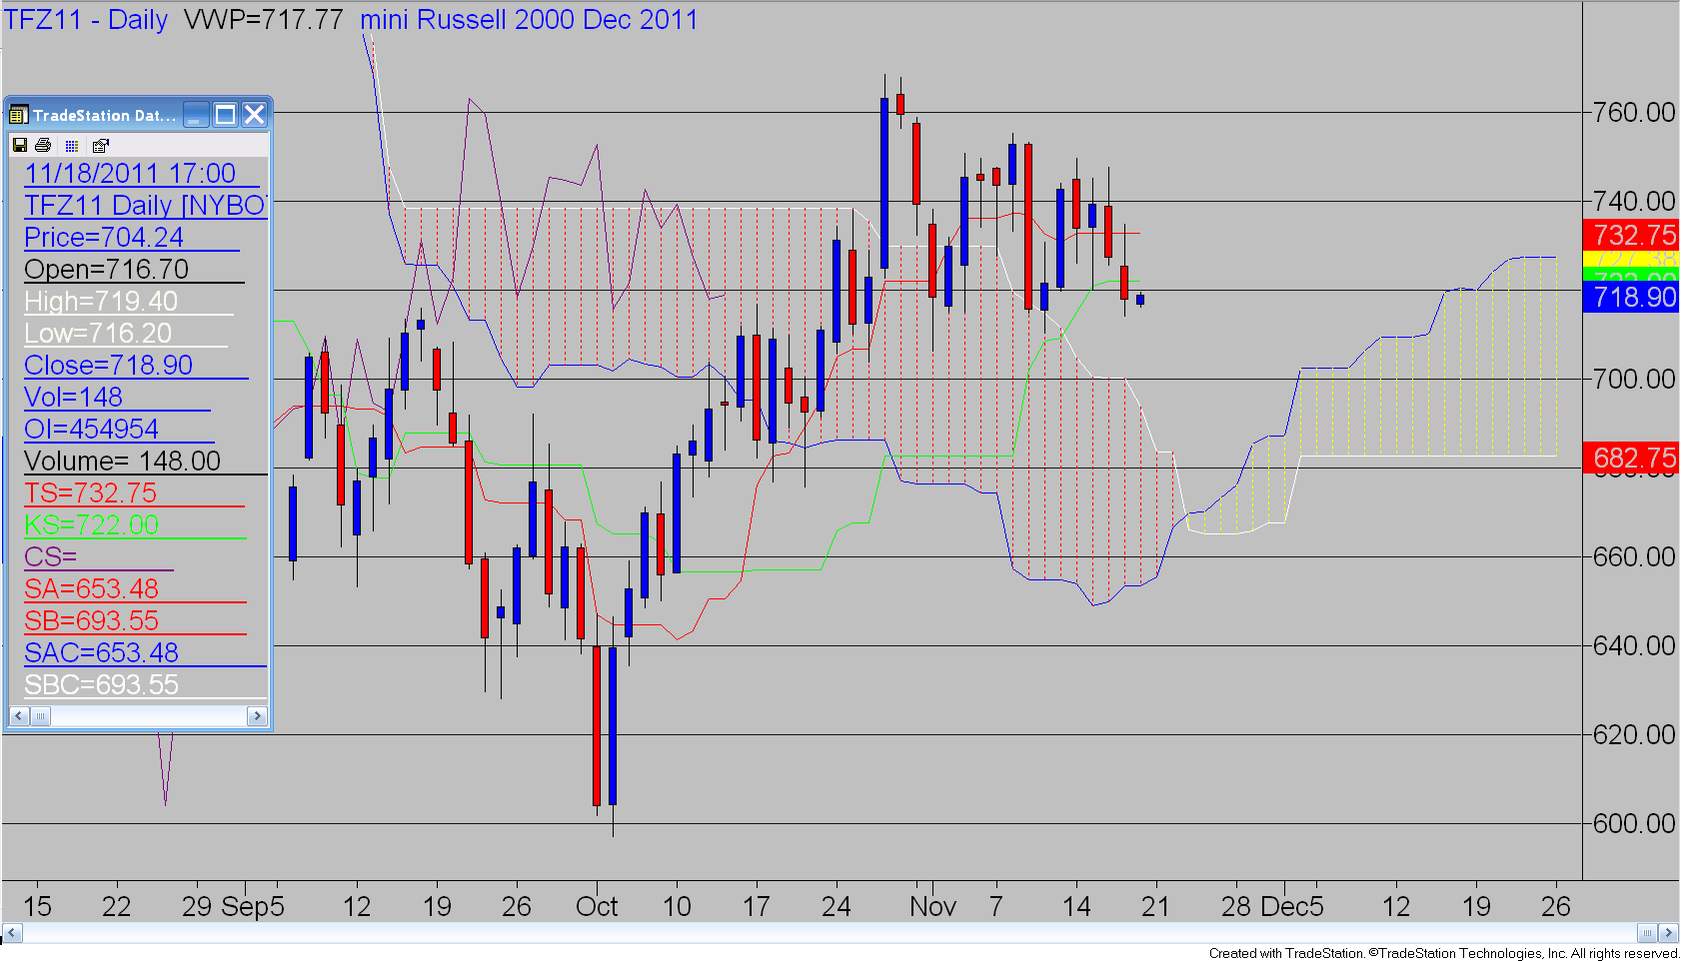Click the mini Russell 2000 Dec 2011 description

[x=529, y=20]
